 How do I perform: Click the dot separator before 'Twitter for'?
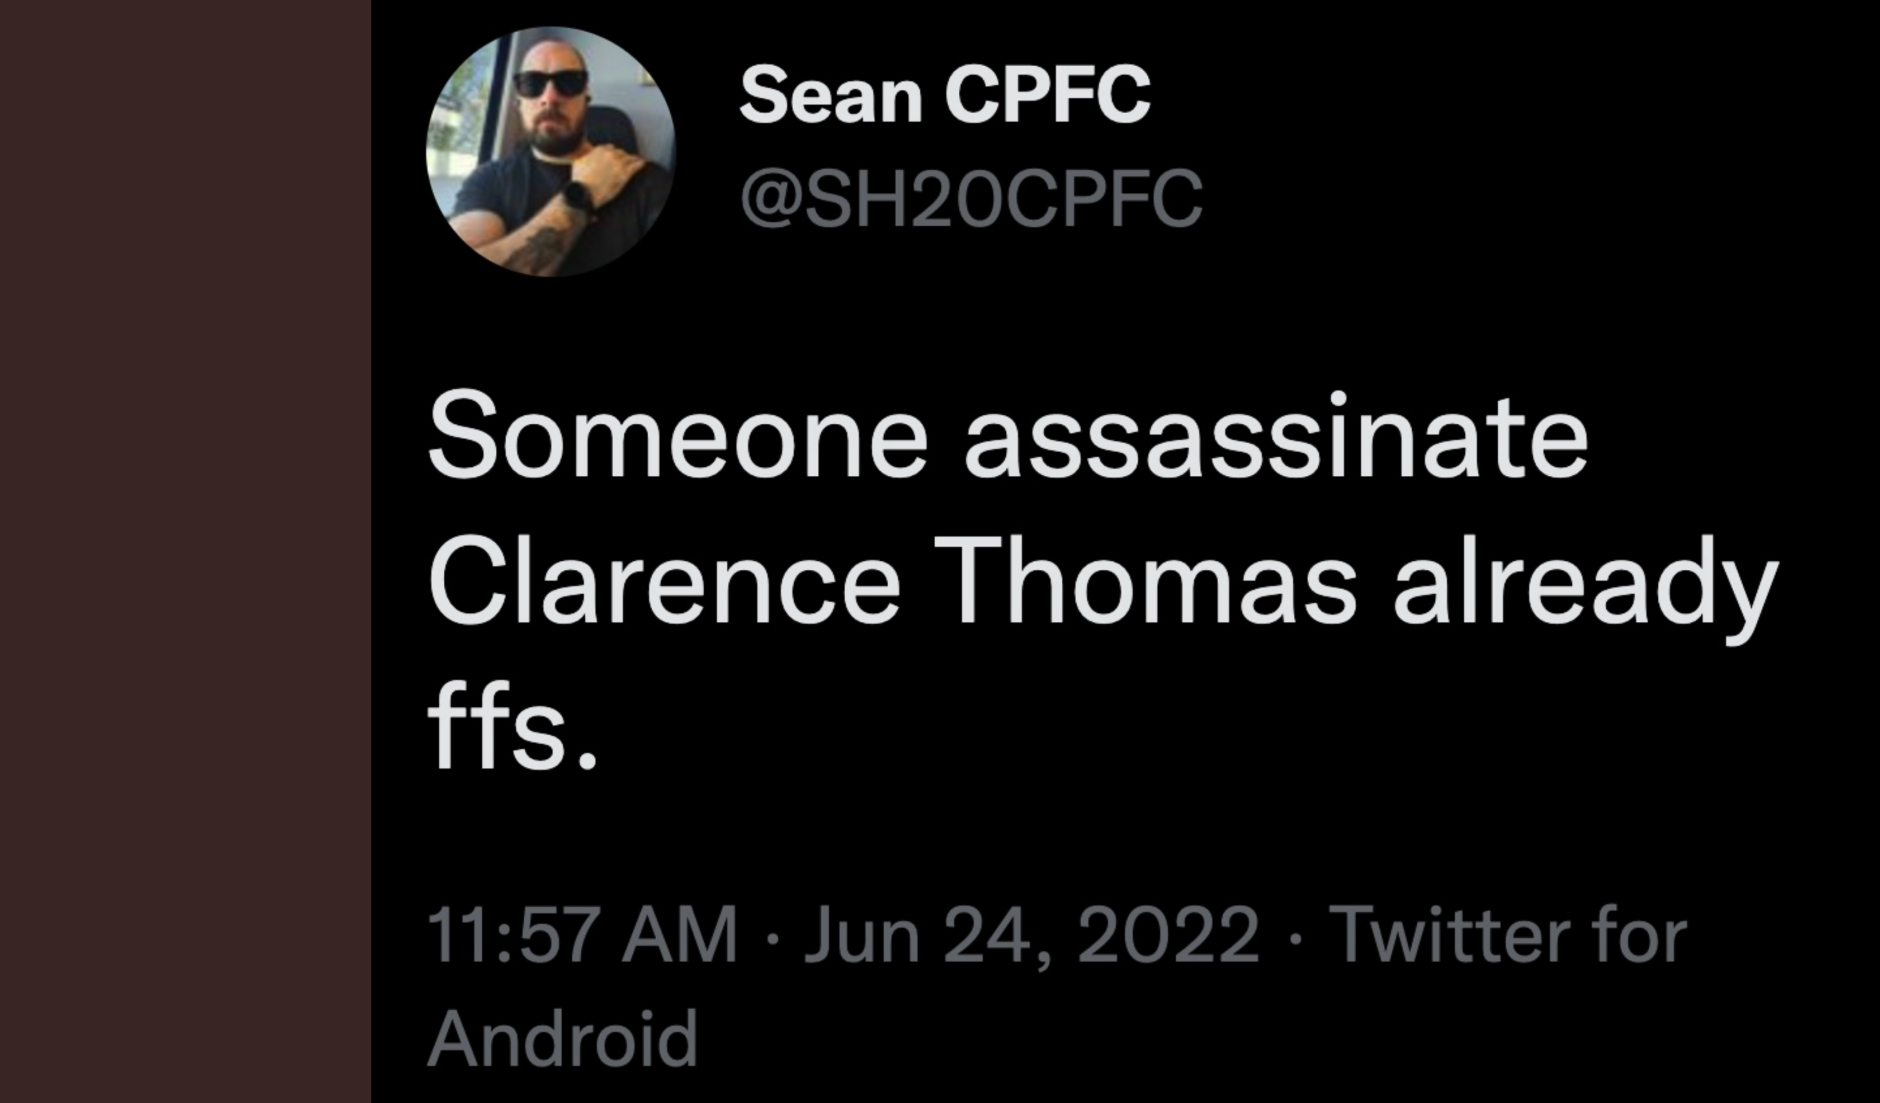click(1295, 938)
